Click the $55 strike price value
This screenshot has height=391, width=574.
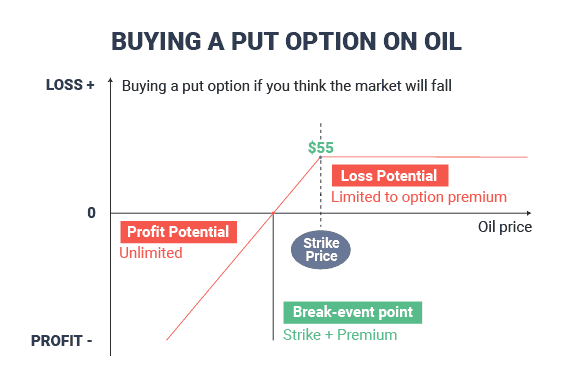[321, 148]
